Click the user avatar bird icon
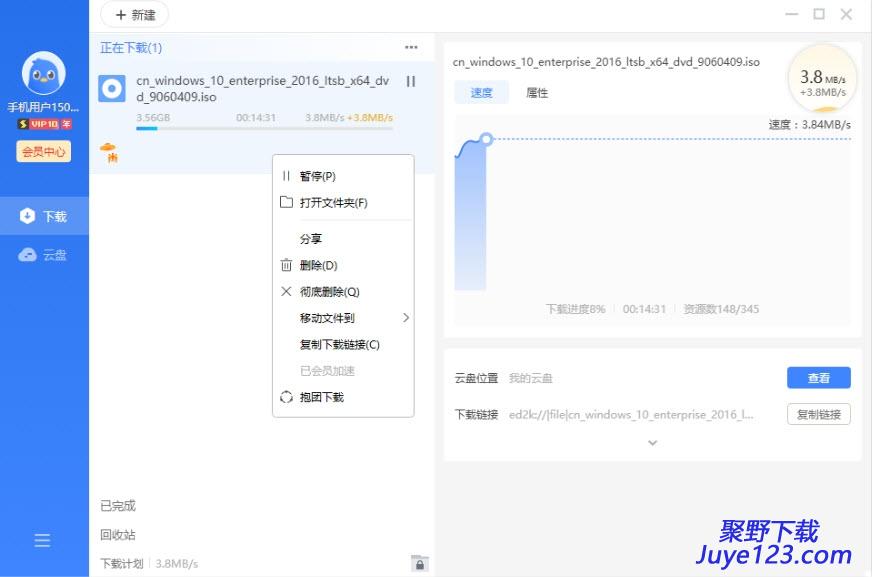This screenshot has height=577, width=872. (x=43, y=73)
